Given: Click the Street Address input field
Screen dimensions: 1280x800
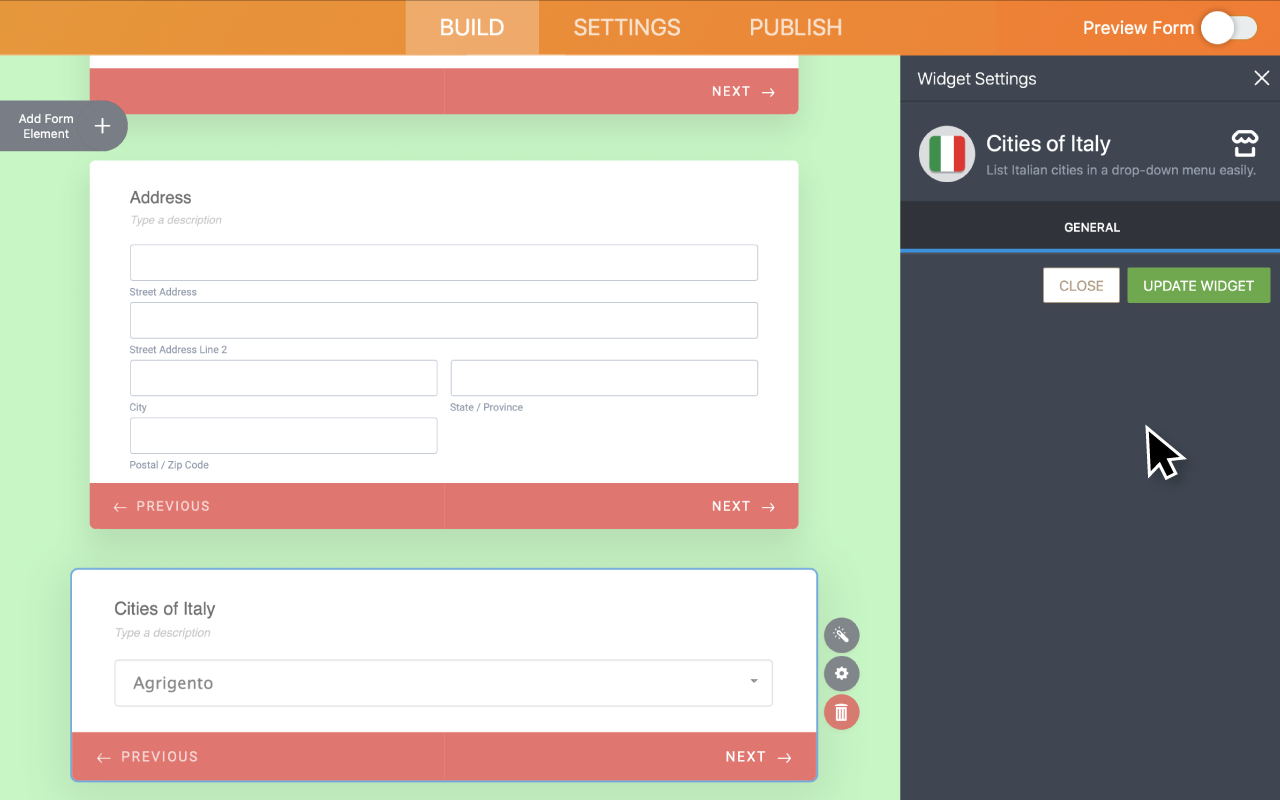Looking at the screenshot, I should click(x=443, y=262).
